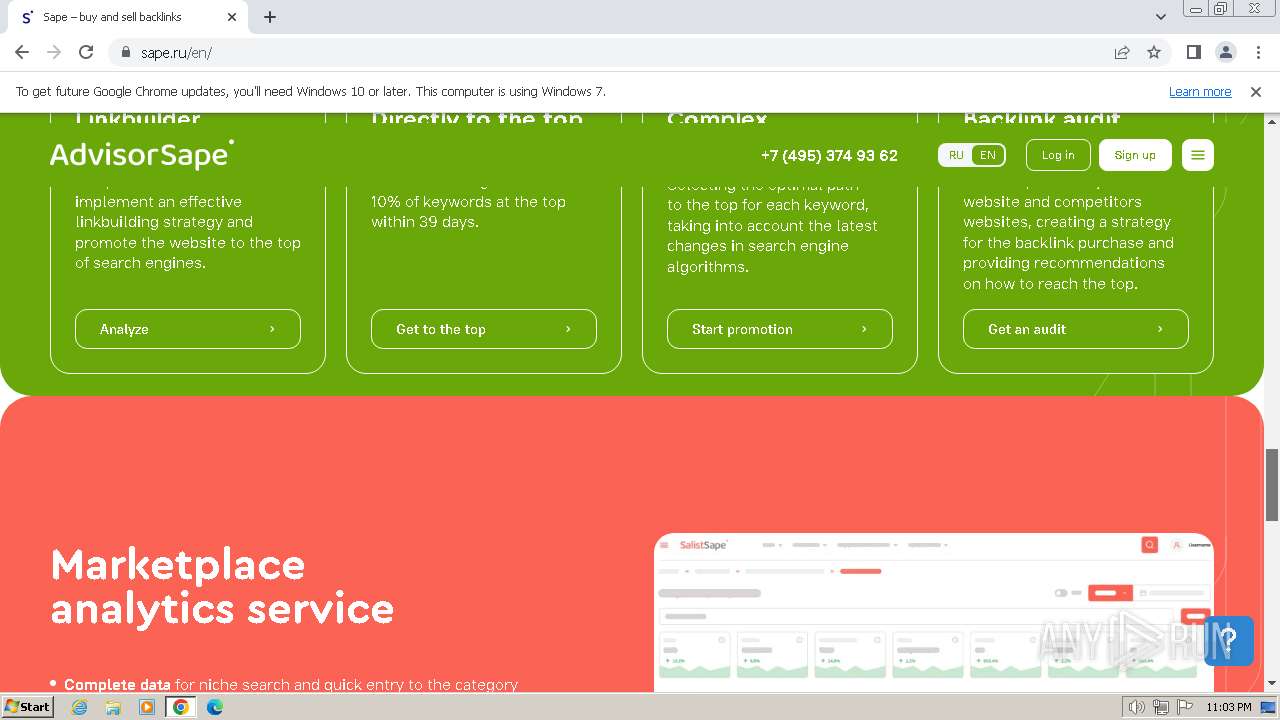Click the Get an audit button
This screenshot has height=720, width=1280.
[x=1076, y=329]
